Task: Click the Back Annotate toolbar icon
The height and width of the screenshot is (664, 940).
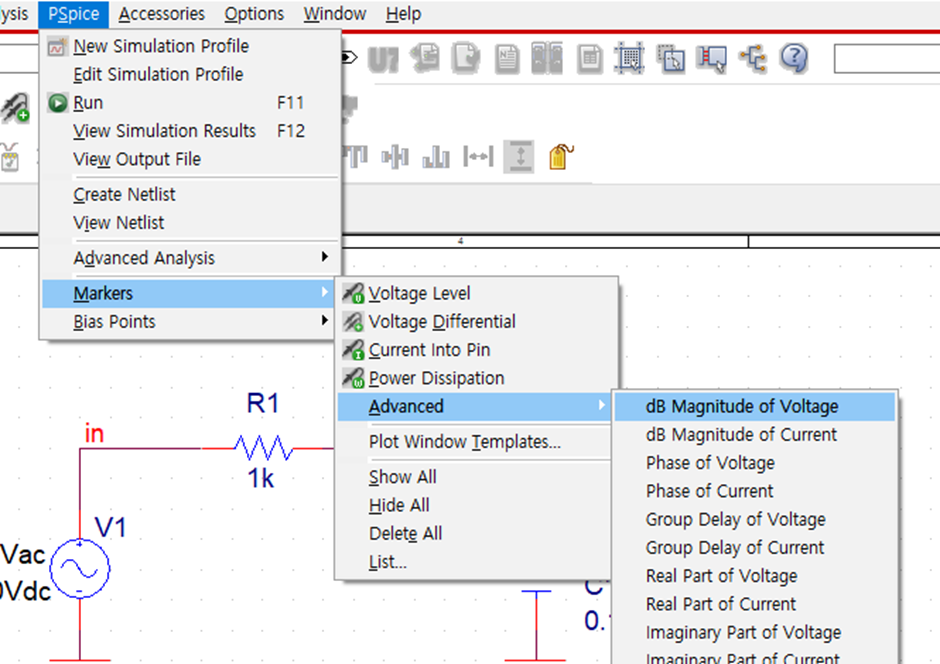Action: pos(426,59)
